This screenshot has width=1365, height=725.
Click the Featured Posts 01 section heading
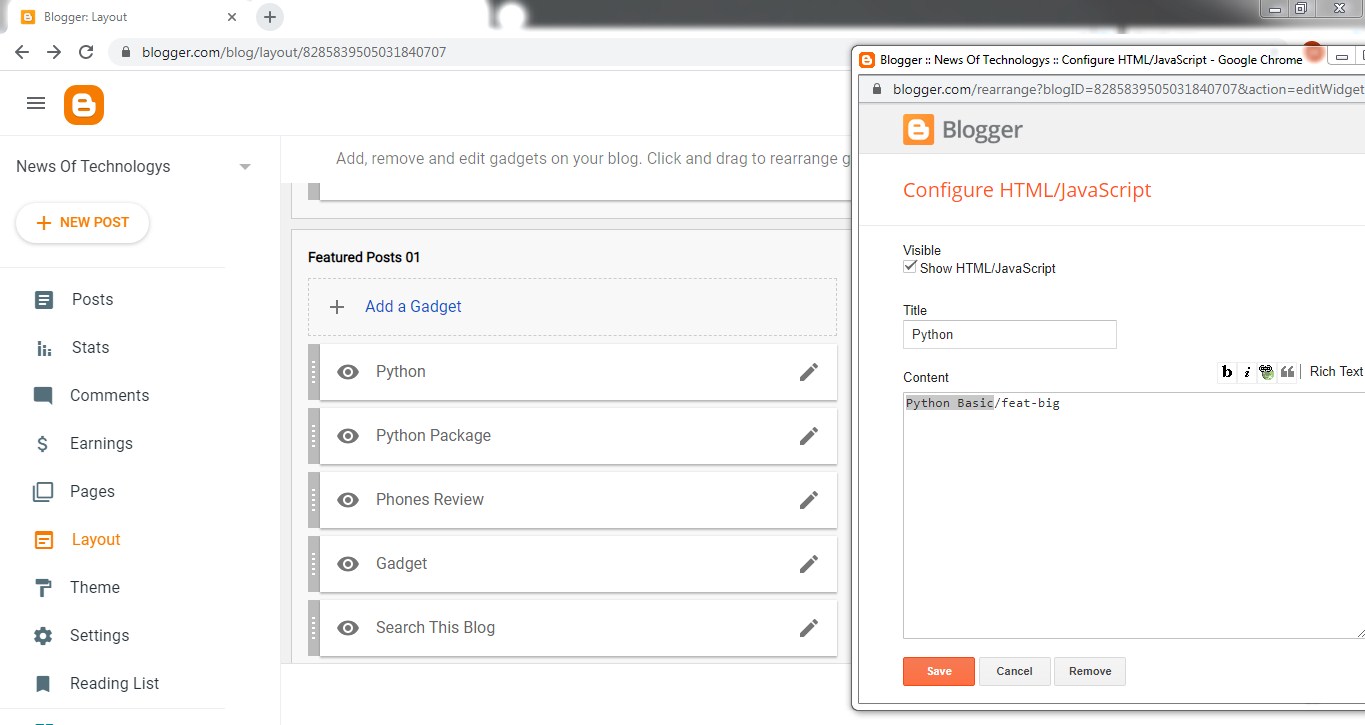pyautogui.click(x=364, y=257)
